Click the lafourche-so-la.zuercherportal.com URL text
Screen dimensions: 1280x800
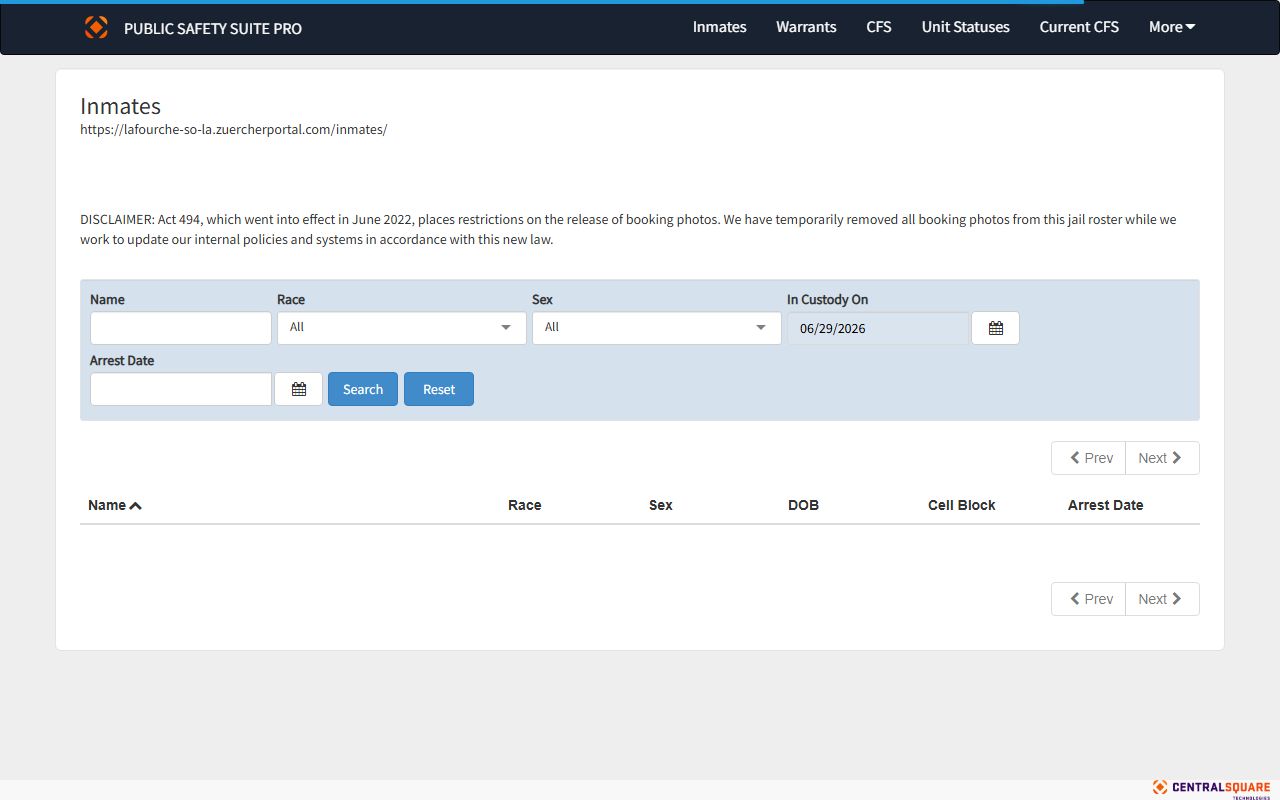click(x=234, y=130)
